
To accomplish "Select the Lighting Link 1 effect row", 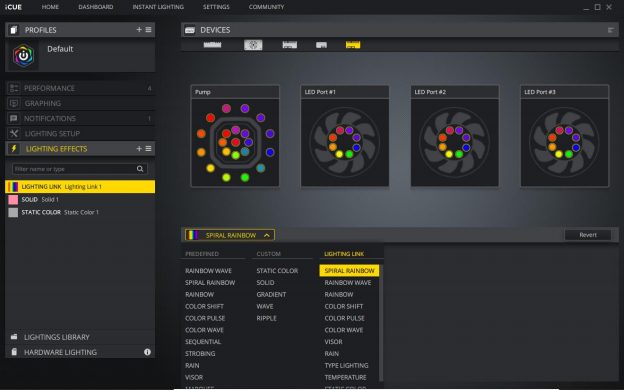I will click(80, 187).
